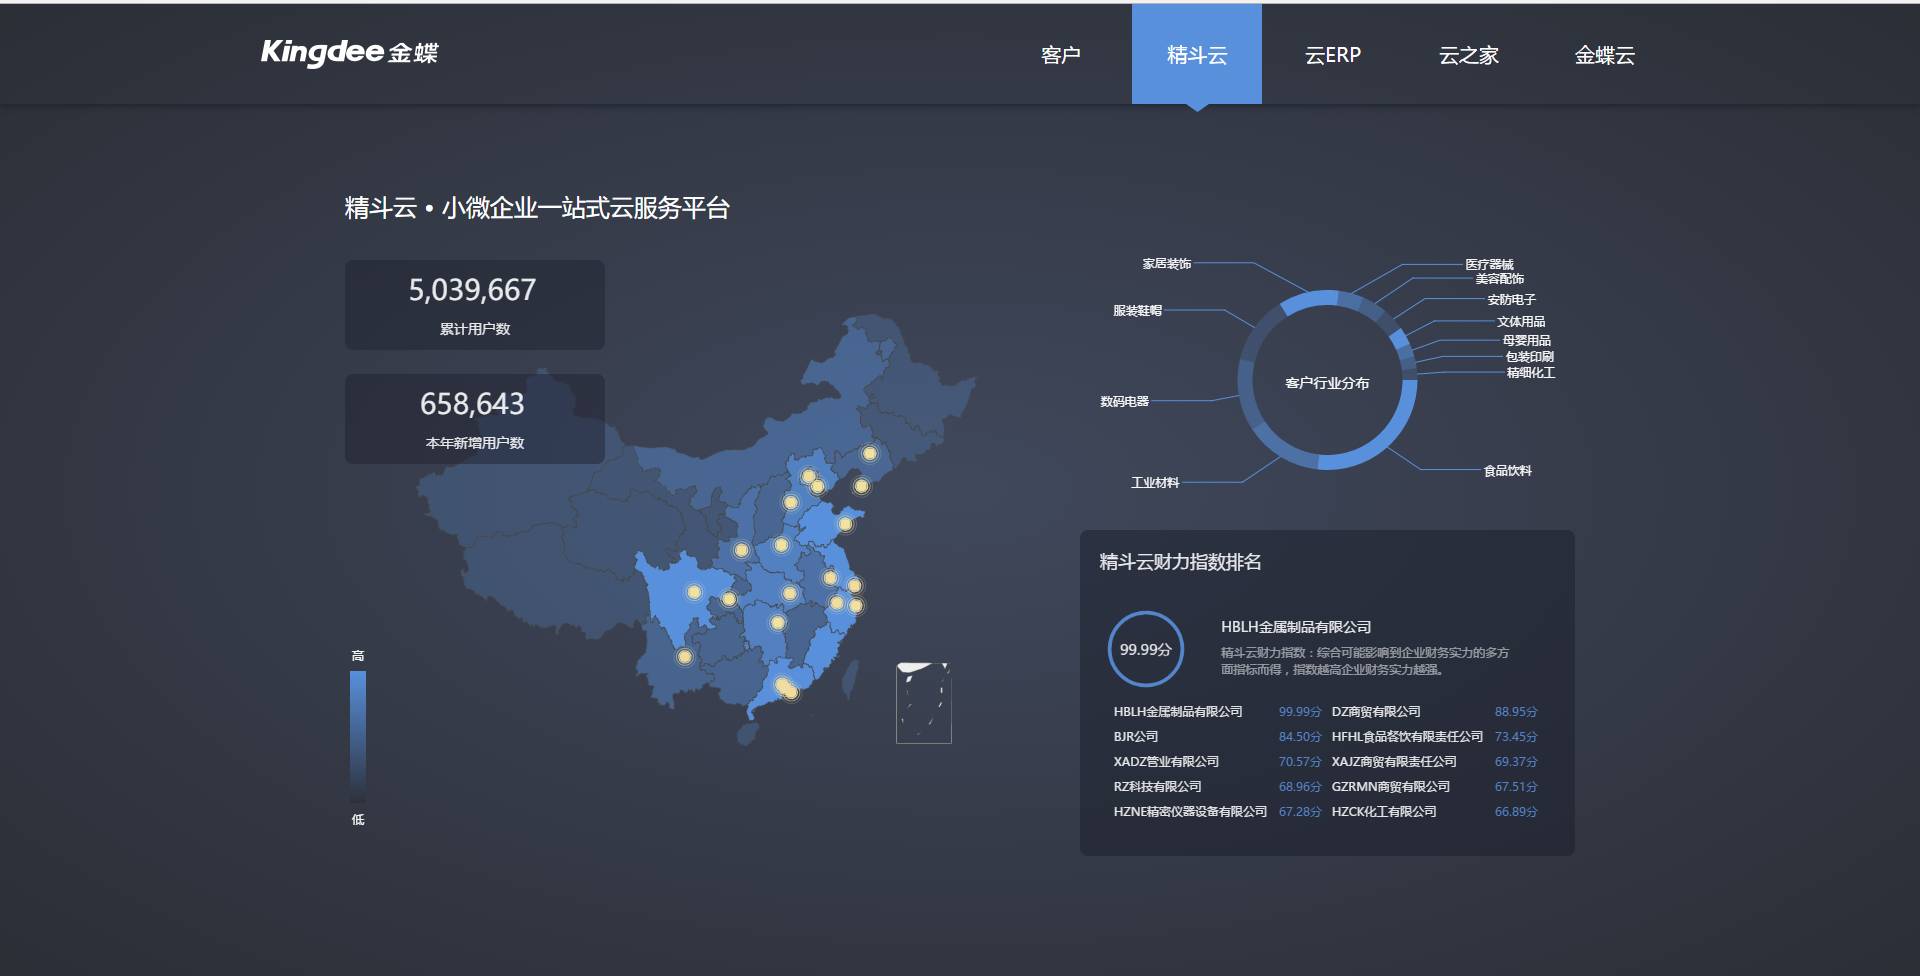Viewport: 1920px width, 976px height.
Task: Open the XAJZ商贸有限责任公司 ranking entry
Action: point(1394,762)
